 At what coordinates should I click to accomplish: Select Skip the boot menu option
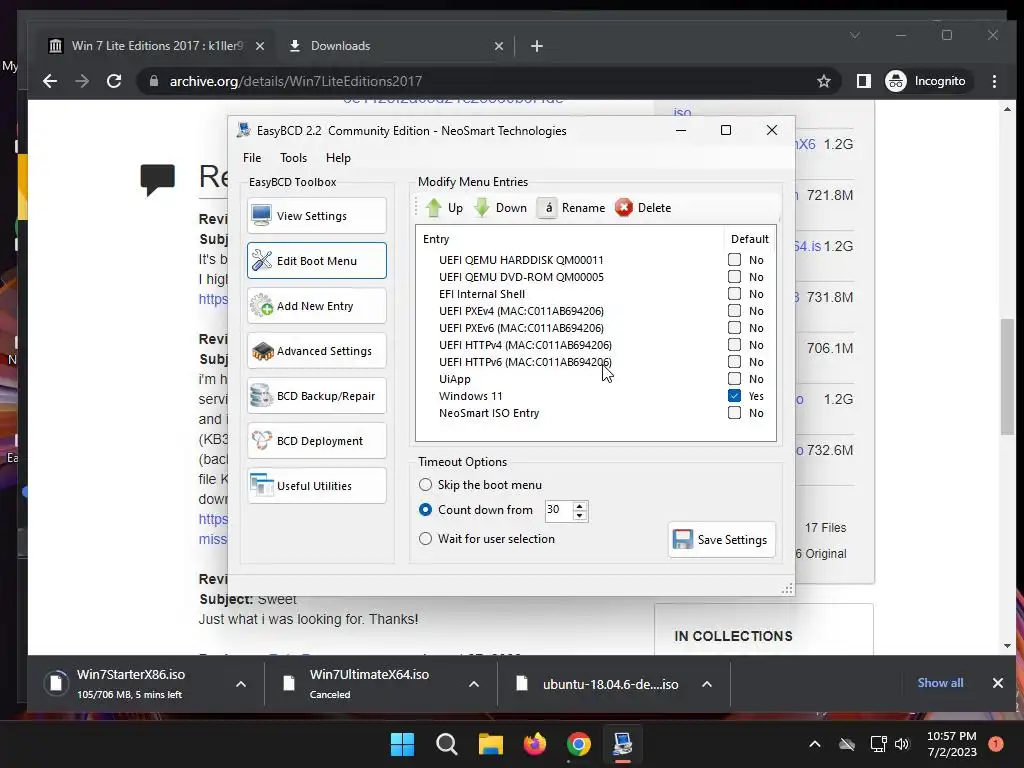(x=425, y=485)
